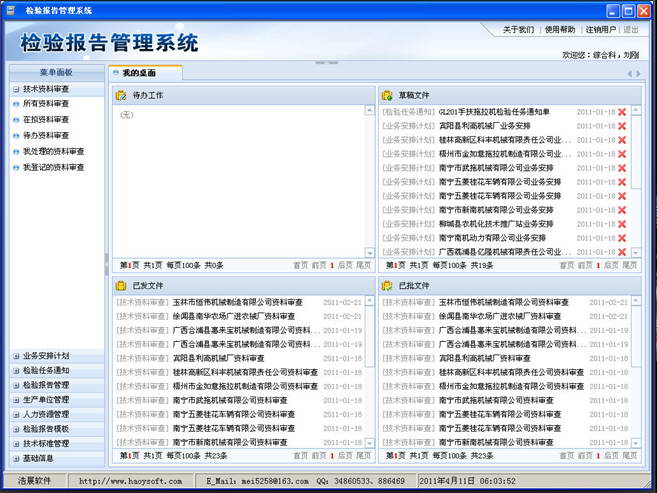Expand the 检验任务通知 menu group
This screenshot has width=657, height=493.
click(16, 371)
